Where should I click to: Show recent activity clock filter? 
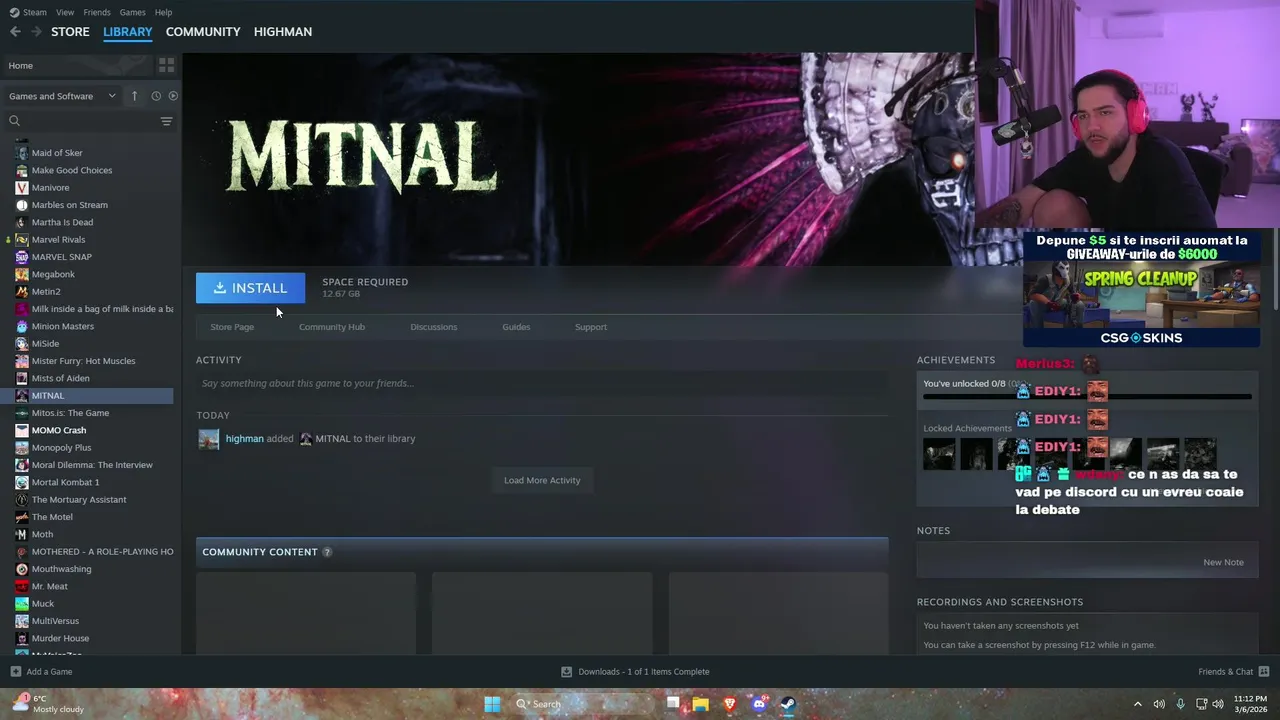click(x=156, y=96)
